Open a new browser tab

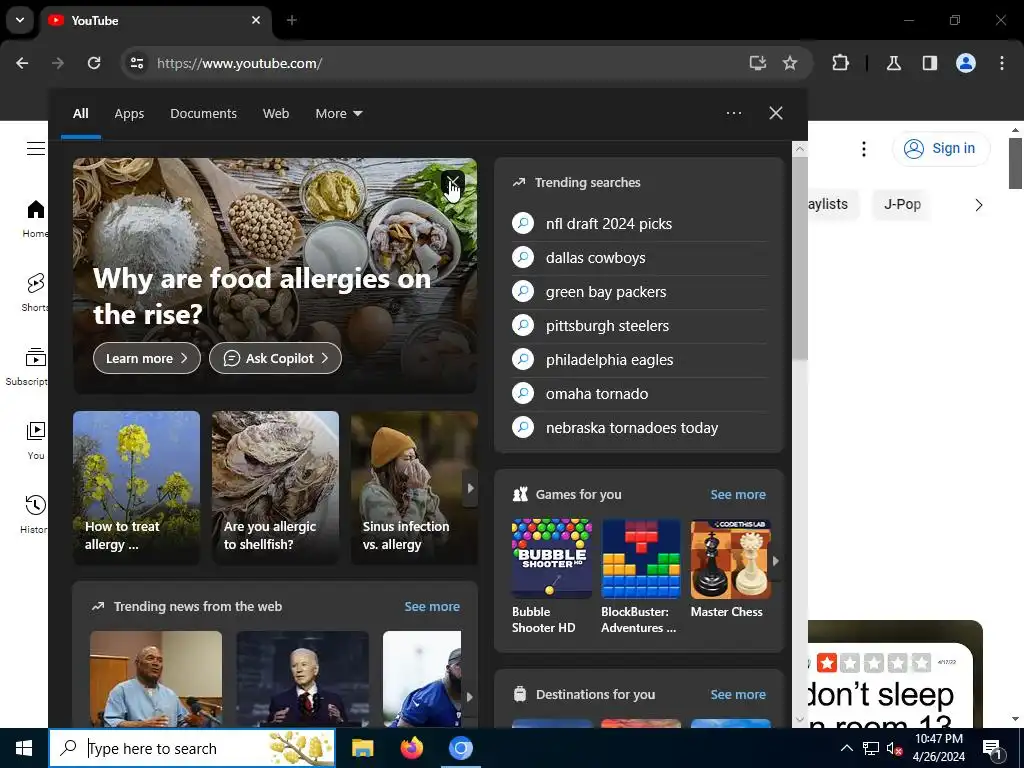click(292, 20)
